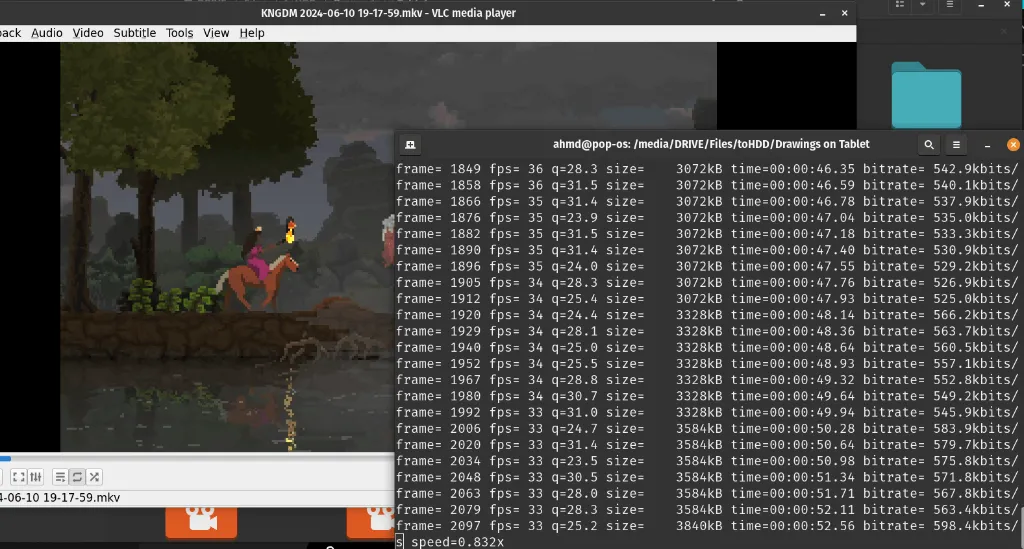This screenshot has height=549, width=1024.
Task: Open the Subtitle menu in VLC
Action: [x=135, y=33]
